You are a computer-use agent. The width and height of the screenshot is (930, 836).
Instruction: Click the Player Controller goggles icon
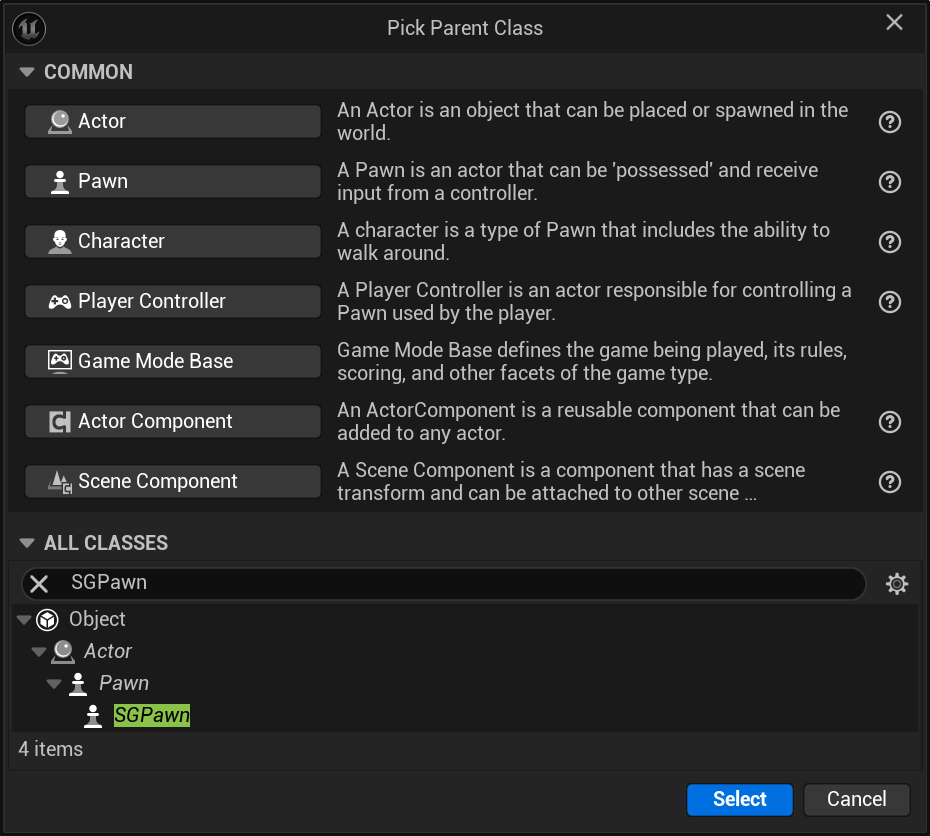point(60,301)
